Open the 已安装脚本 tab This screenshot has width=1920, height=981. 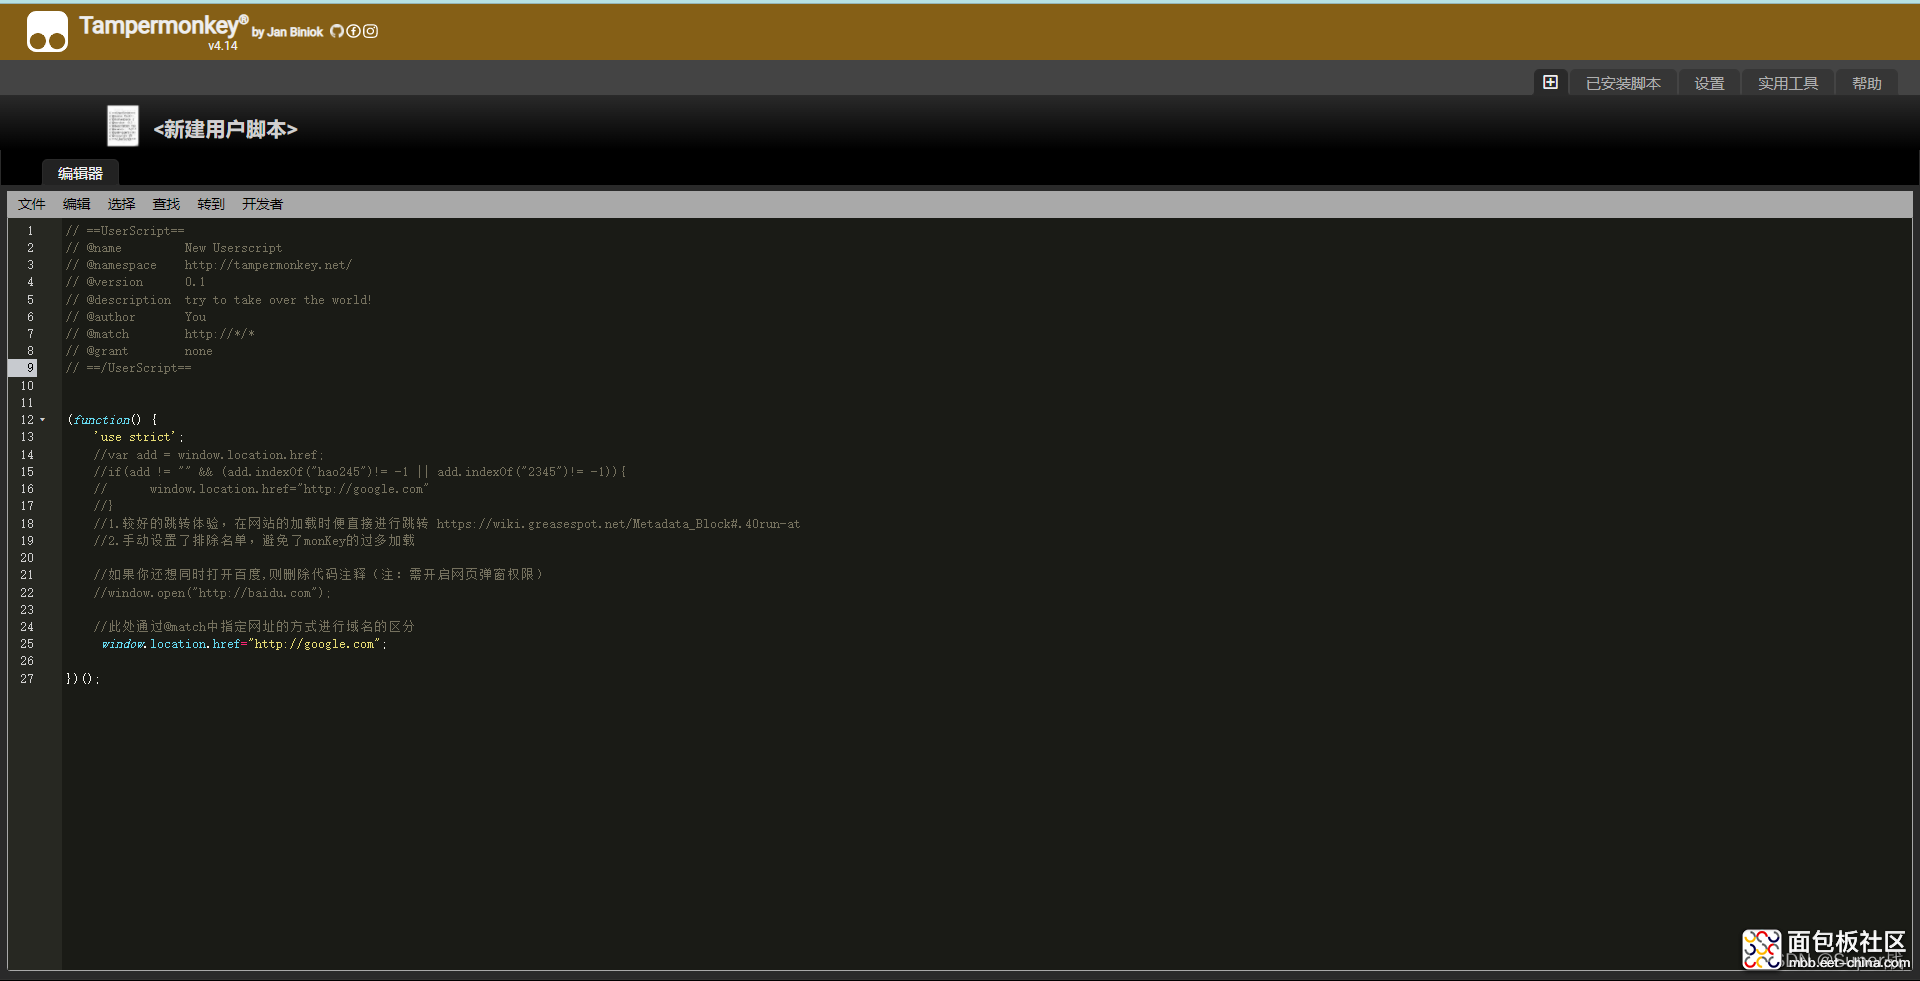click(x=1623, y=83)
